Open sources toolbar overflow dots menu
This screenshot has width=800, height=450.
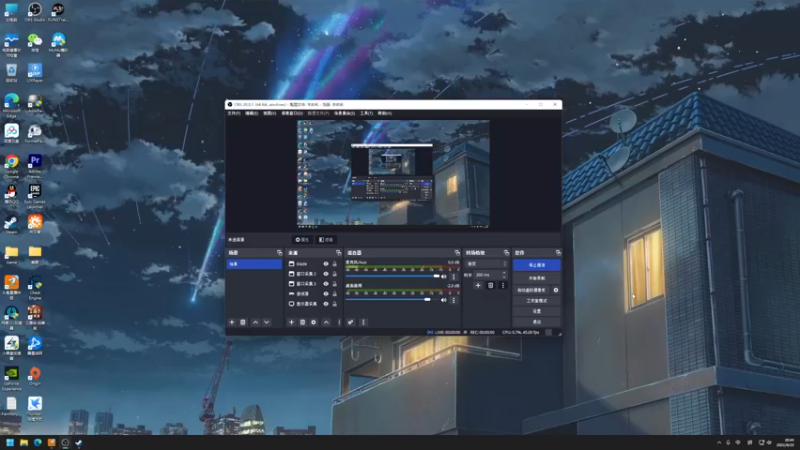click(x=339, y=322)
